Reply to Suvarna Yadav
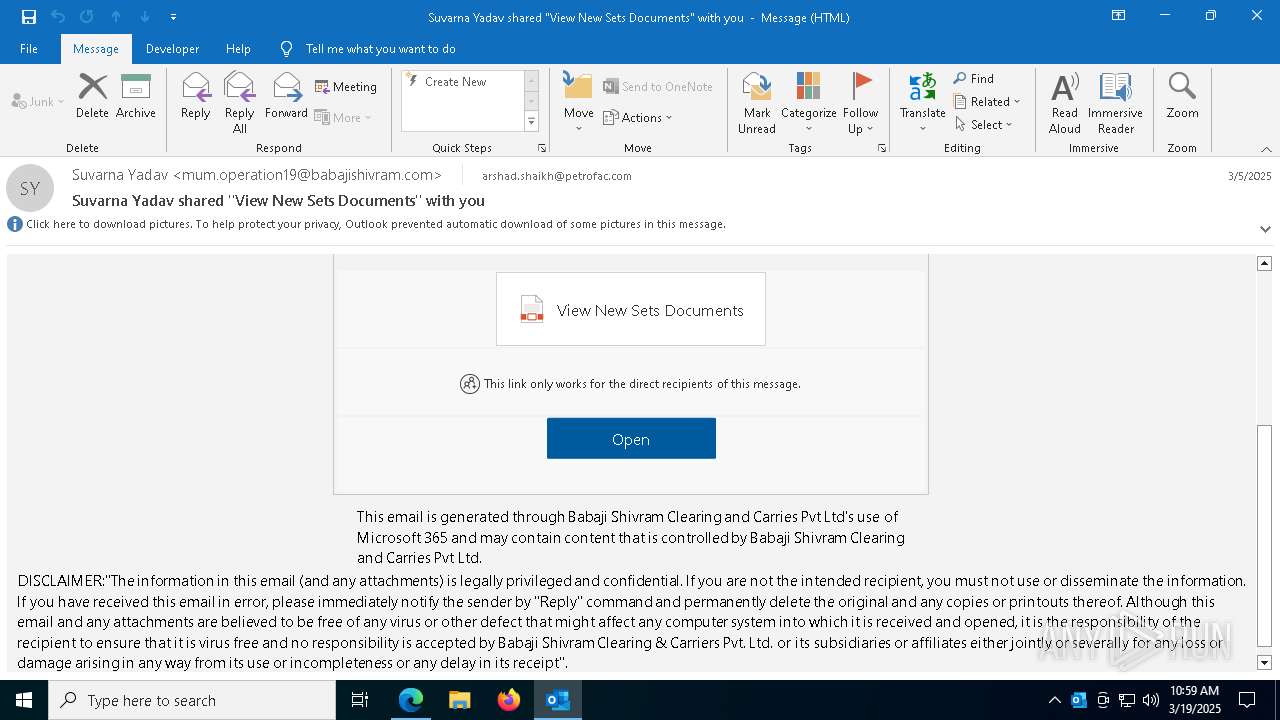1280x720 pixels. click(x=196, y=97)
